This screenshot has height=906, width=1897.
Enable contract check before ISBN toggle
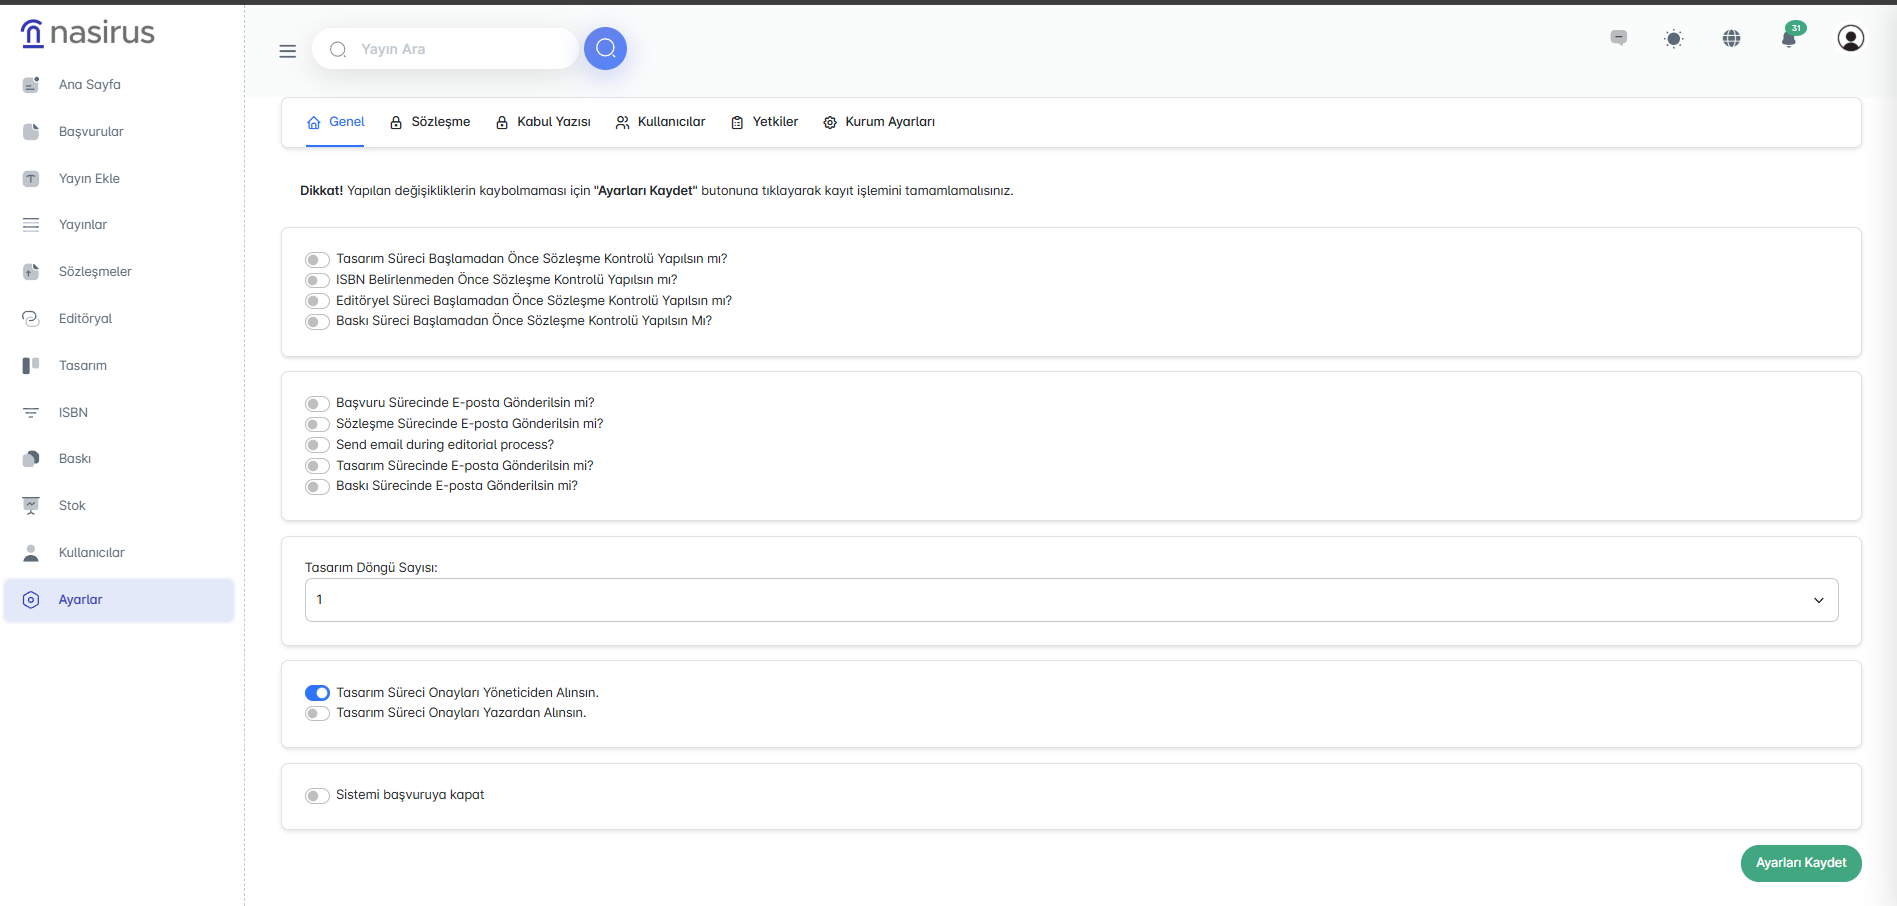point(317,281)
